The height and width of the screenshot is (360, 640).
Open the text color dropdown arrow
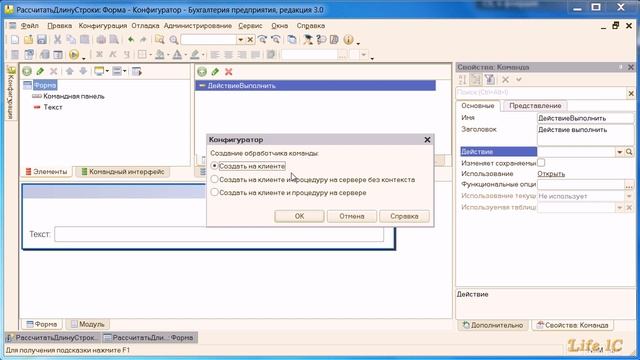pos(186,55)
